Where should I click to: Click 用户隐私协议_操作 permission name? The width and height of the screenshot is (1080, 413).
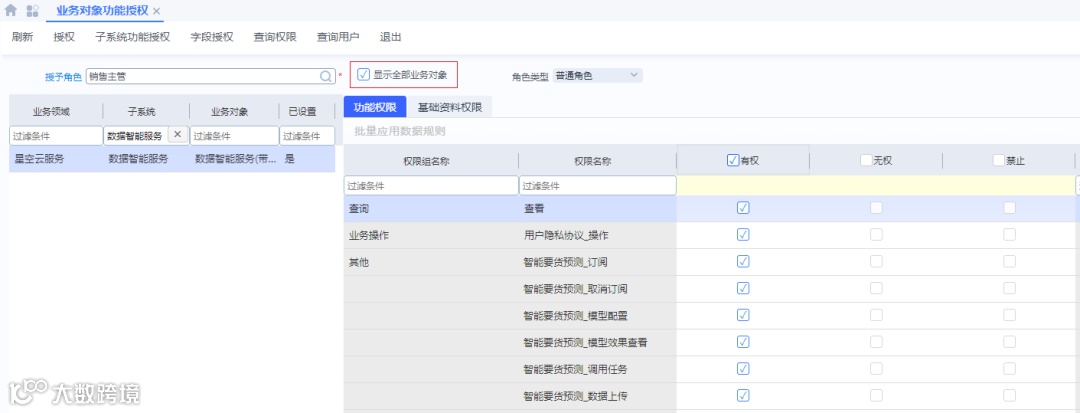pos(566,235)
